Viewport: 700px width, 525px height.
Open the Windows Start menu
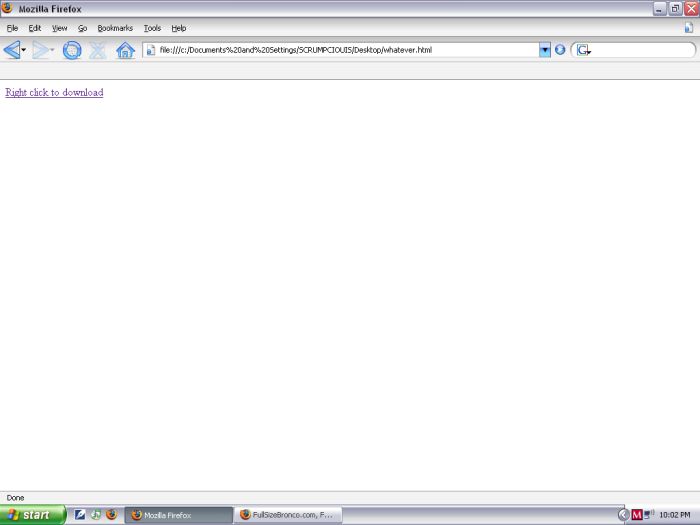[33, 515]
